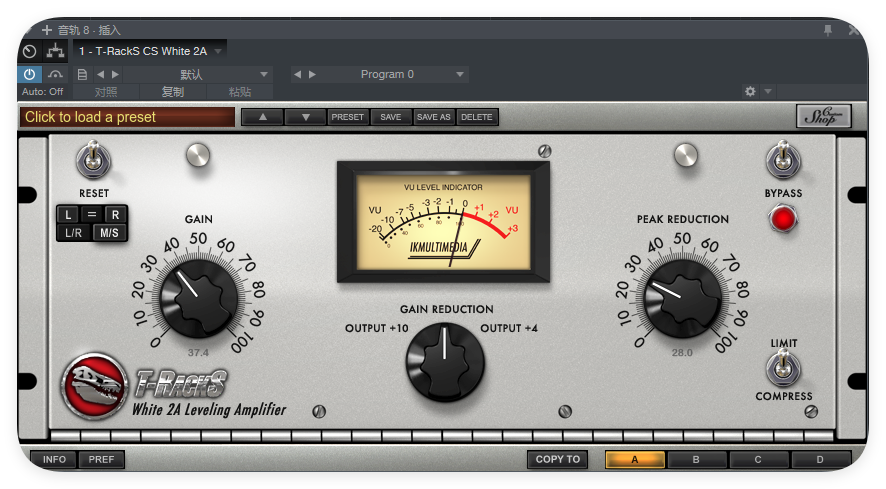Open the clock-shaped icon above the power button
The height and width of the screenshot is (489, 886).
tap(29, 51)
